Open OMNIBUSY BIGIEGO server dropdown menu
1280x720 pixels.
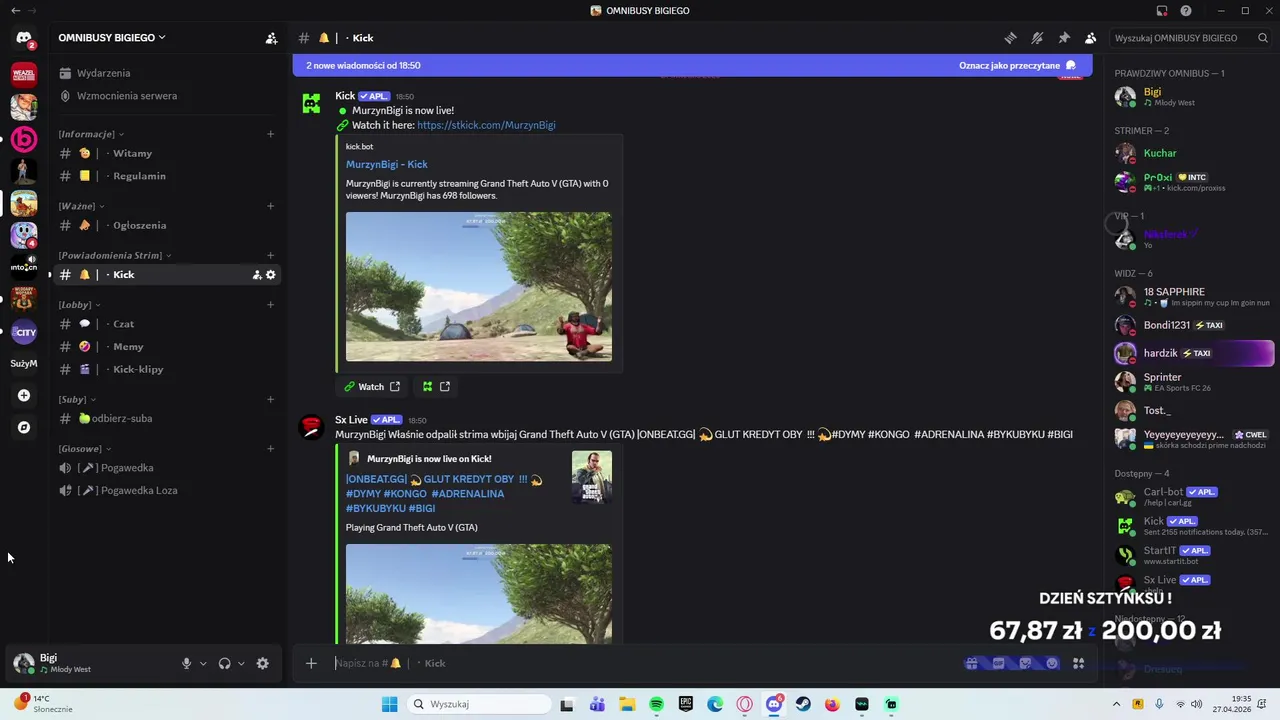112,38
